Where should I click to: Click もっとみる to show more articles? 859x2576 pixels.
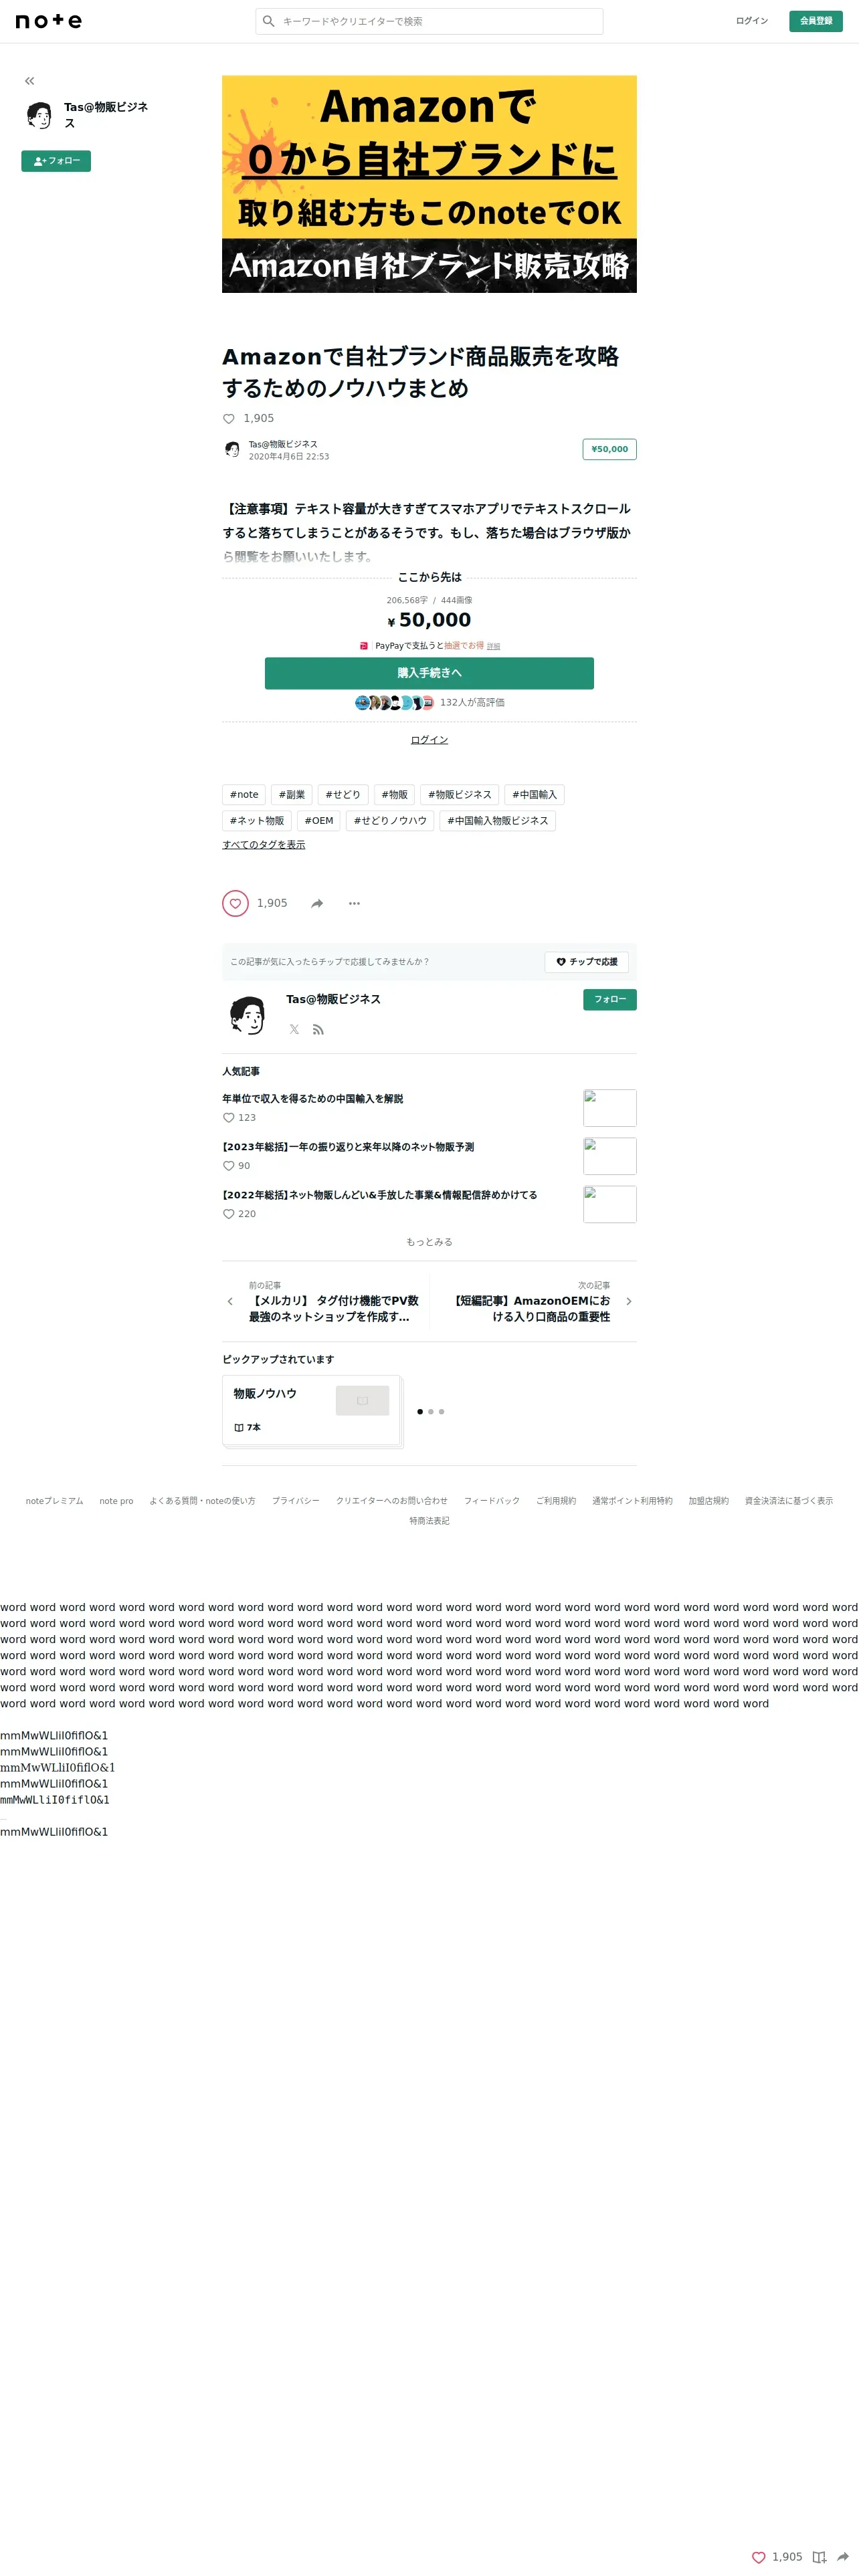click(x=429, y=1242)
